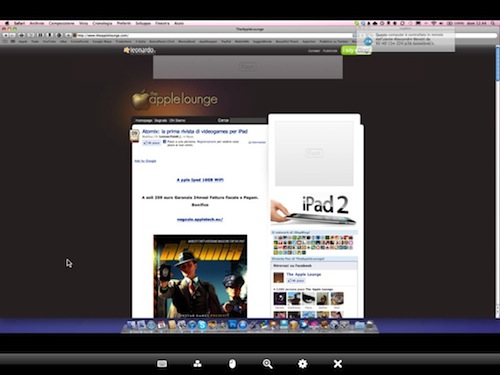Select the mouse mode icon
The height and width of the screenshot is (375, 500).
pos(232,363)
